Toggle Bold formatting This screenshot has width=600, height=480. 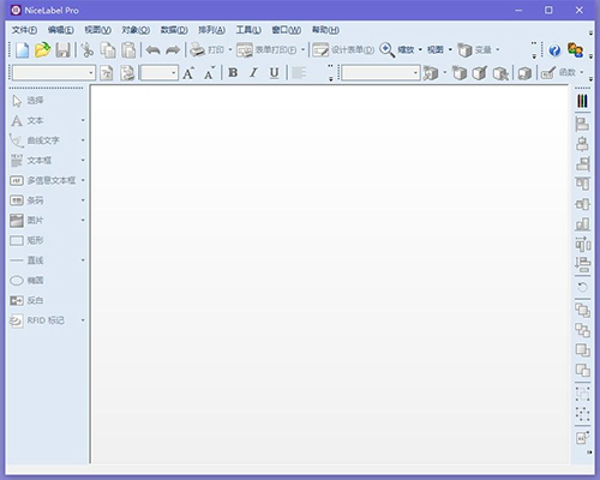click(233, 73)
